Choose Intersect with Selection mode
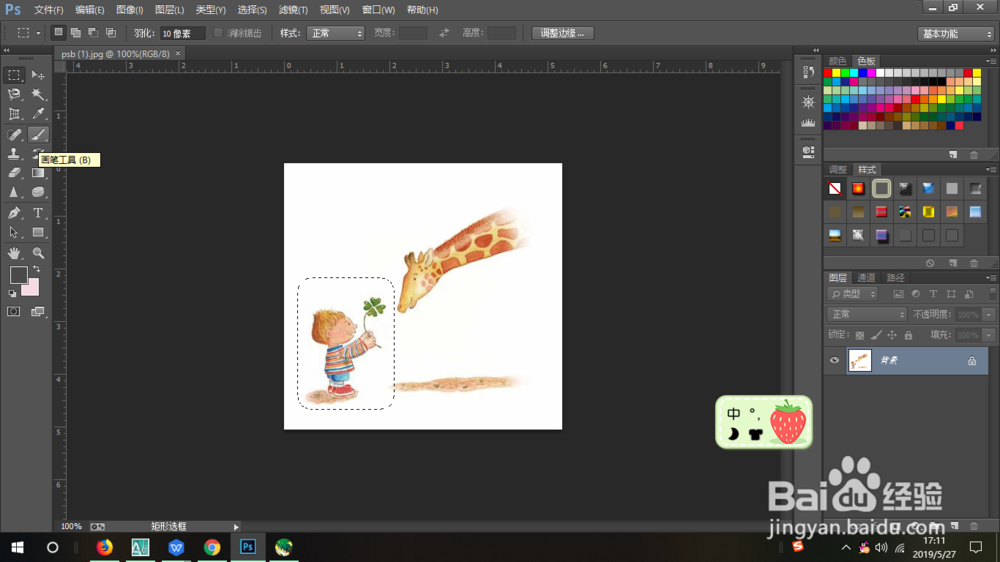Screen dimensions: 1000x562 (x=110, y=33)
